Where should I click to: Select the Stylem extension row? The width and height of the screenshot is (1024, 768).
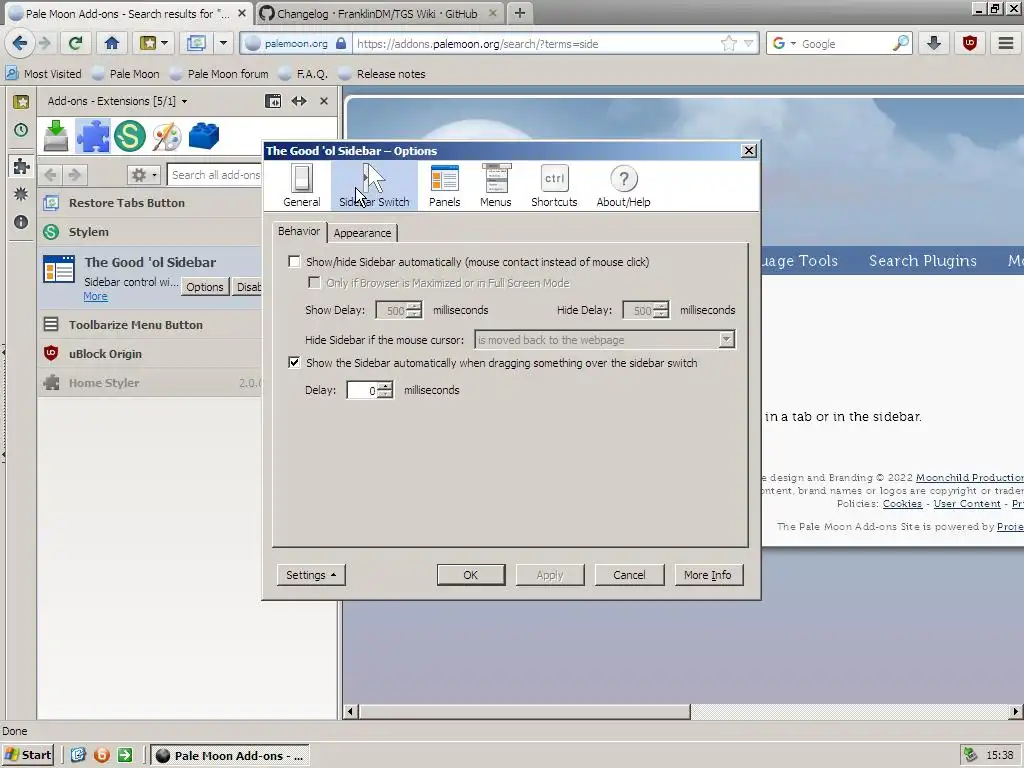tap(150, 232)
